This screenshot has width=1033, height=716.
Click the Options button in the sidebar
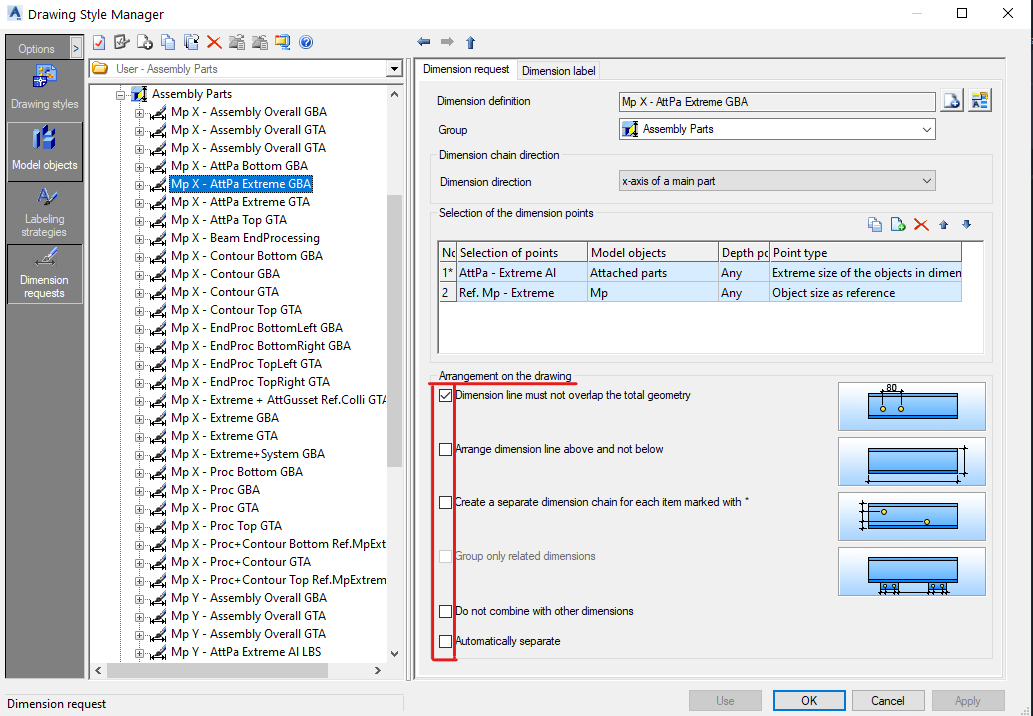pyautogui.click(x=37, y=48)
